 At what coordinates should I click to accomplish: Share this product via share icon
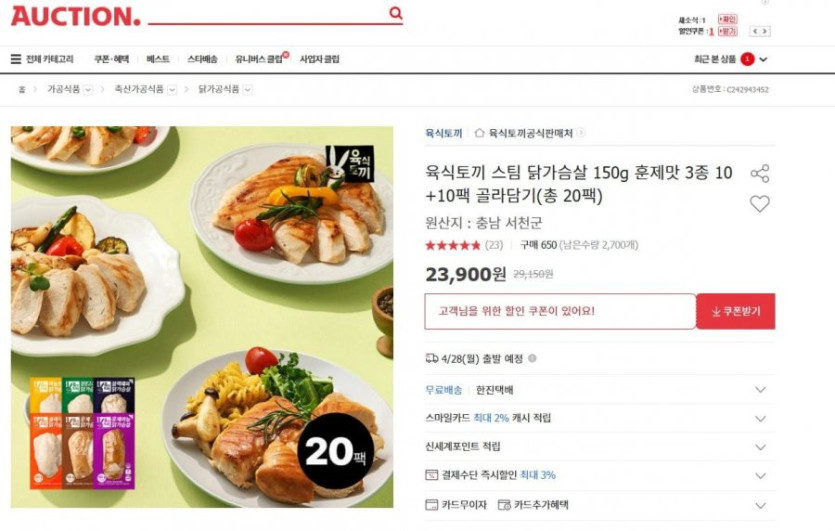759,174
